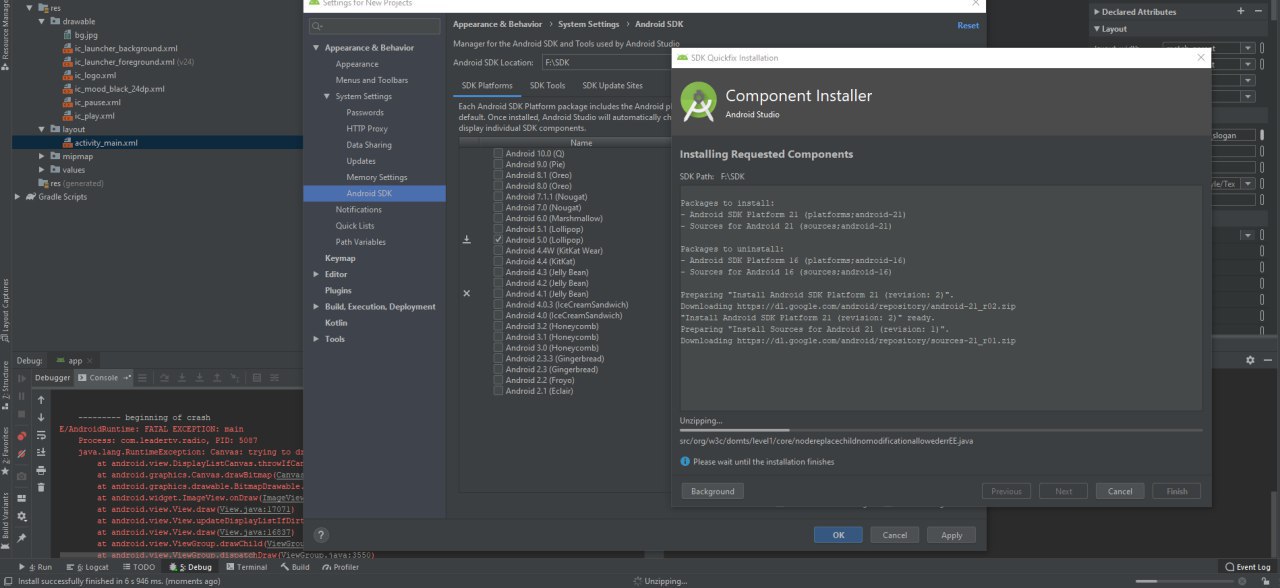This screenshot has width=1280, height=588.
Task: Click the Reset link in Settings
Action: click(x=968, y=25)
